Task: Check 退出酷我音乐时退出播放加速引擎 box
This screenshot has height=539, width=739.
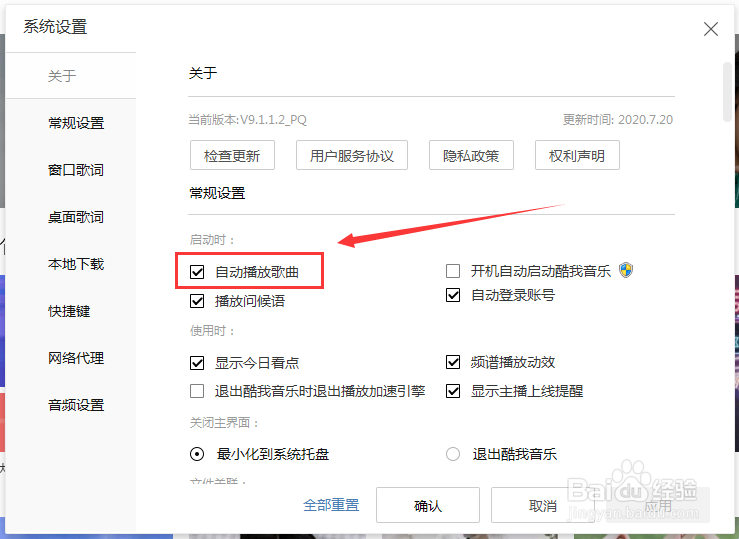Action: pyautogui.click(x=197, y=391)
